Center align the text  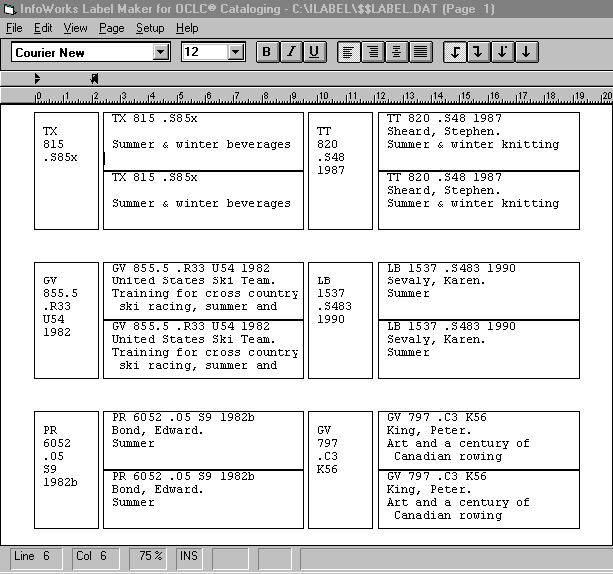click(396, 52)
